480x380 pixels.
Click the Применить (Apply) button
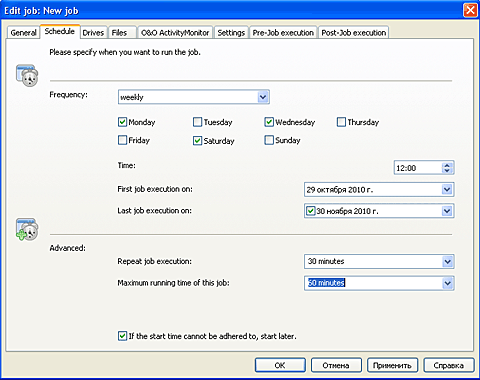point(392,365)
